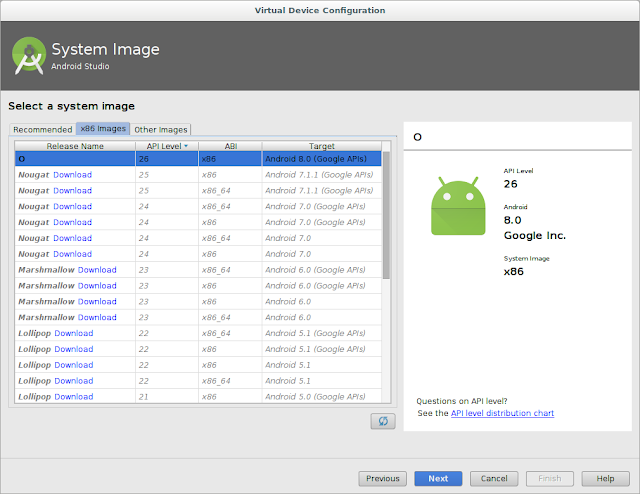Select the O release row name cell
Image resolution: width=640 pixels, height=494 pixels.
click(75, 159)
